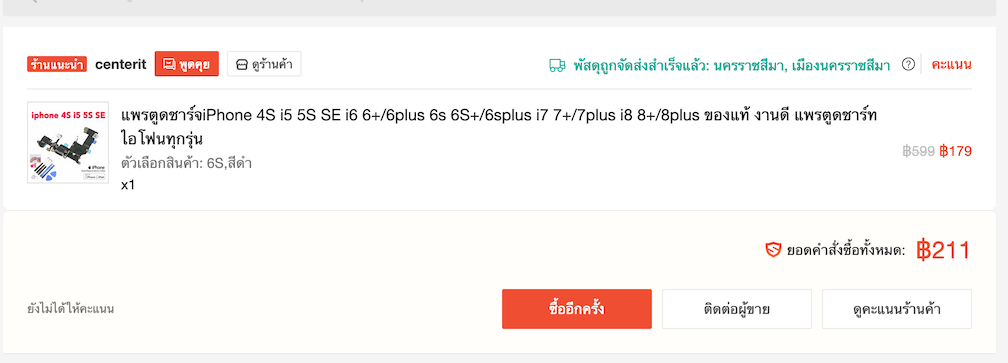
Task: Click the ซื้ออีกครั้ง buy again button
Action: pos(577,309)
